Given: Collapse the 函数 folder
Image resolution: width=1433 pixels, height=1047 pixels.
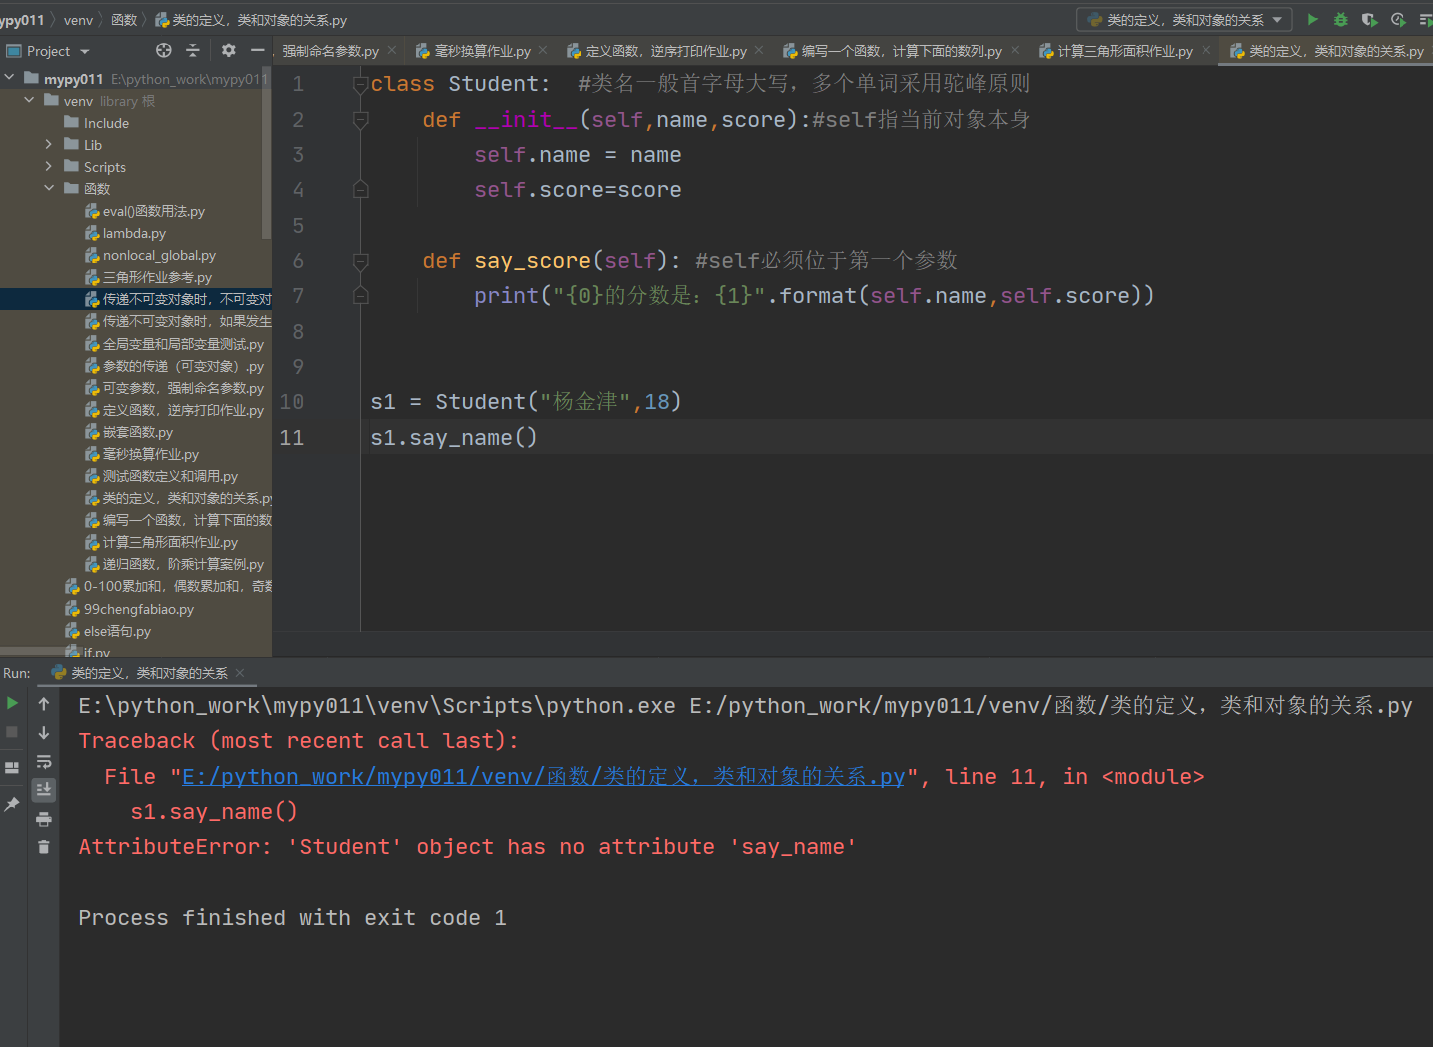Looking at the screenshot, I should pyautogui.click(x=49, y=188).
